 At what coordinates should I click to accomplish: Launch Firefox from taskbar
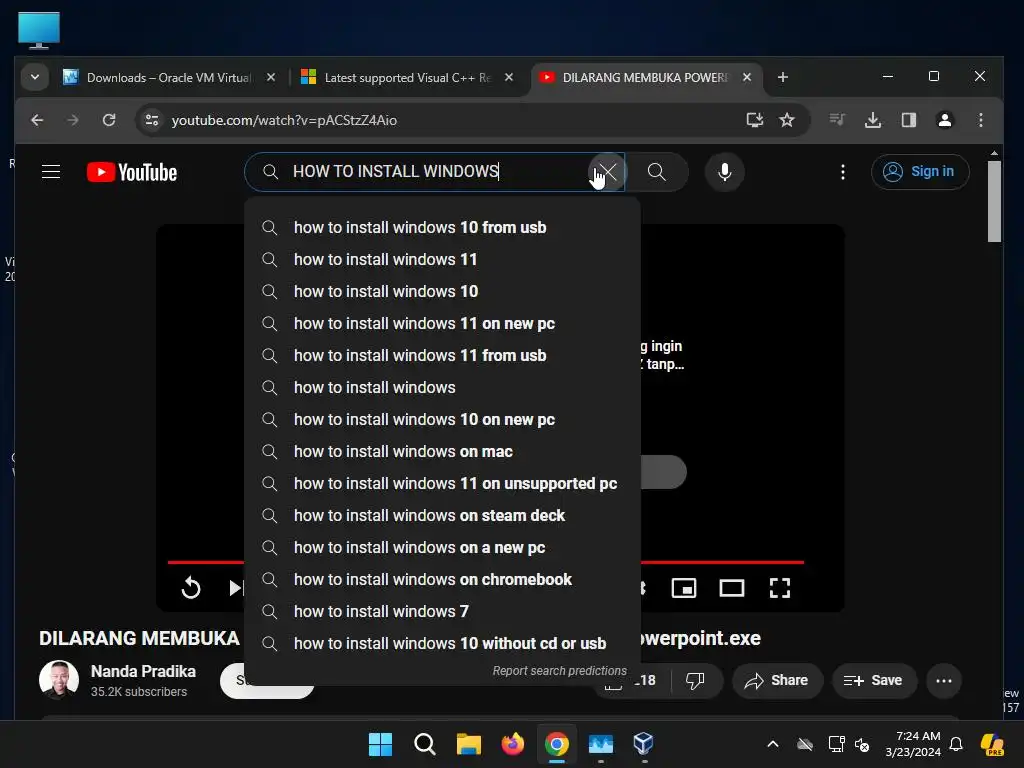click(512, 744)
